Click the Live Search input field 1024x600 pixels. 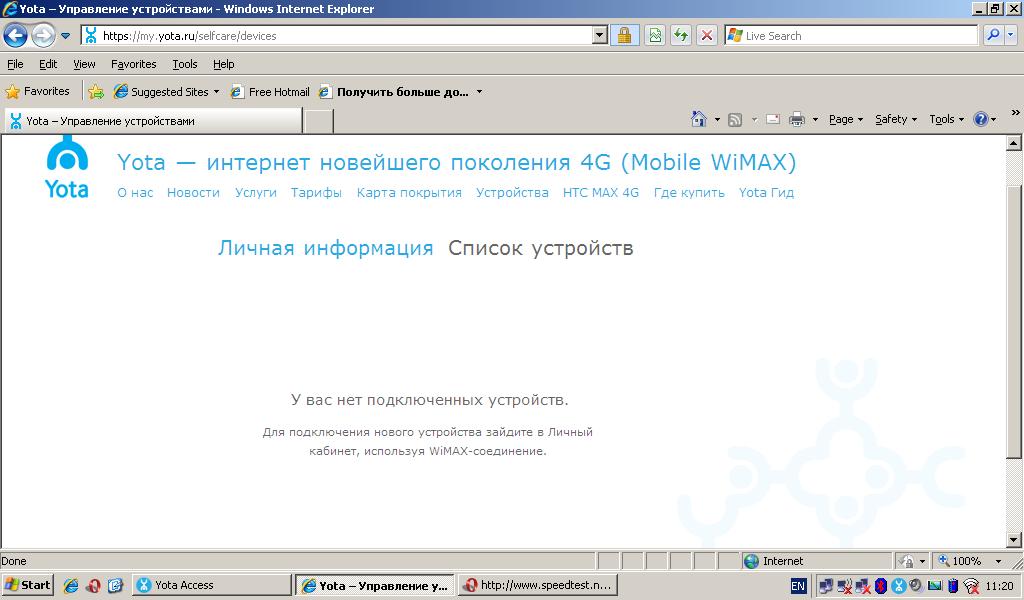[852, 35]
